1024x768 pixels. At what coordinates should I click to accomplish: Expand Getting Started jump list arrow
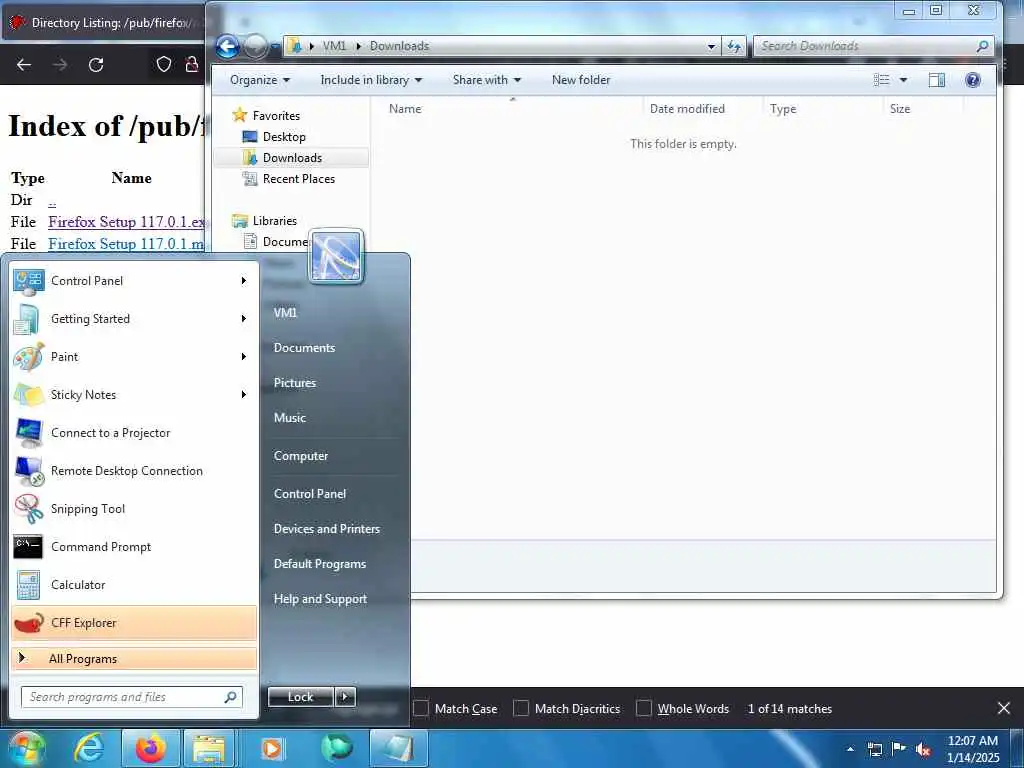[x=244, y=319]
